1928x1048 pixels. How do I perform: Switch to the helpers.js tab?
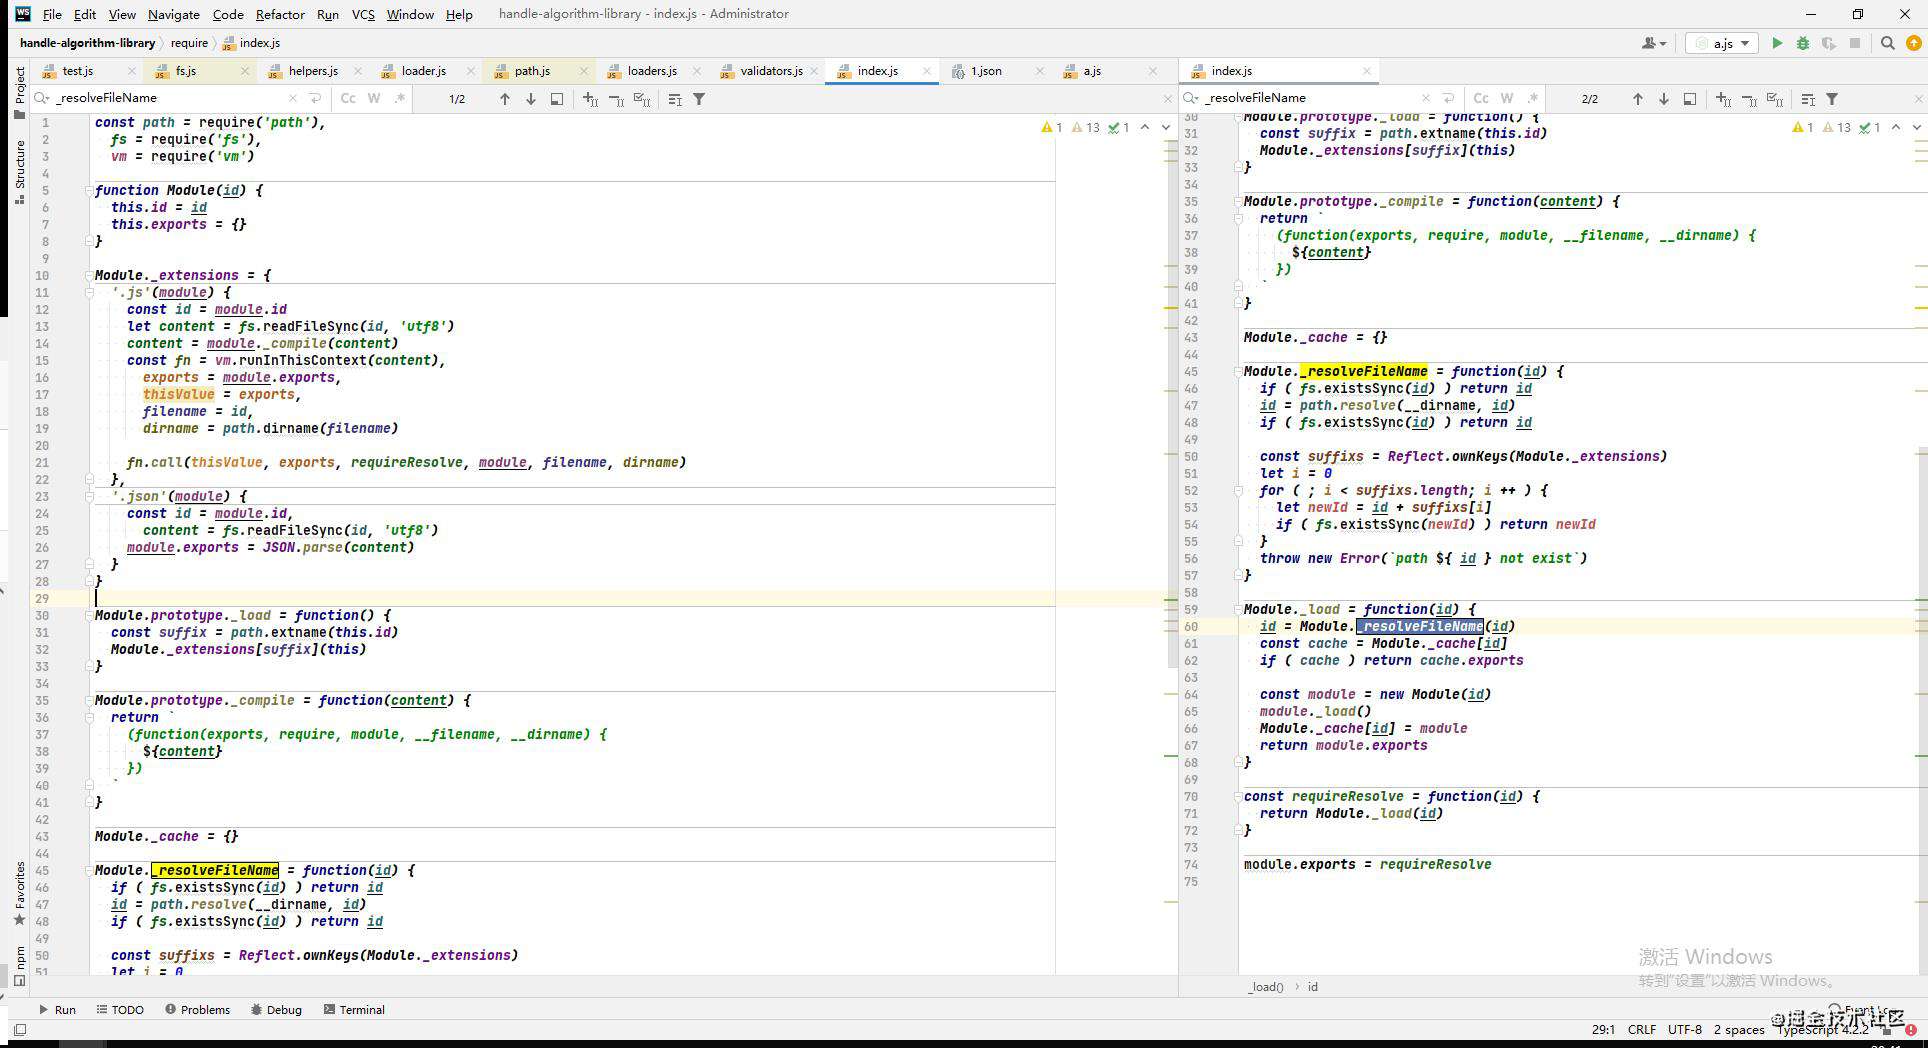coord(313,71)
